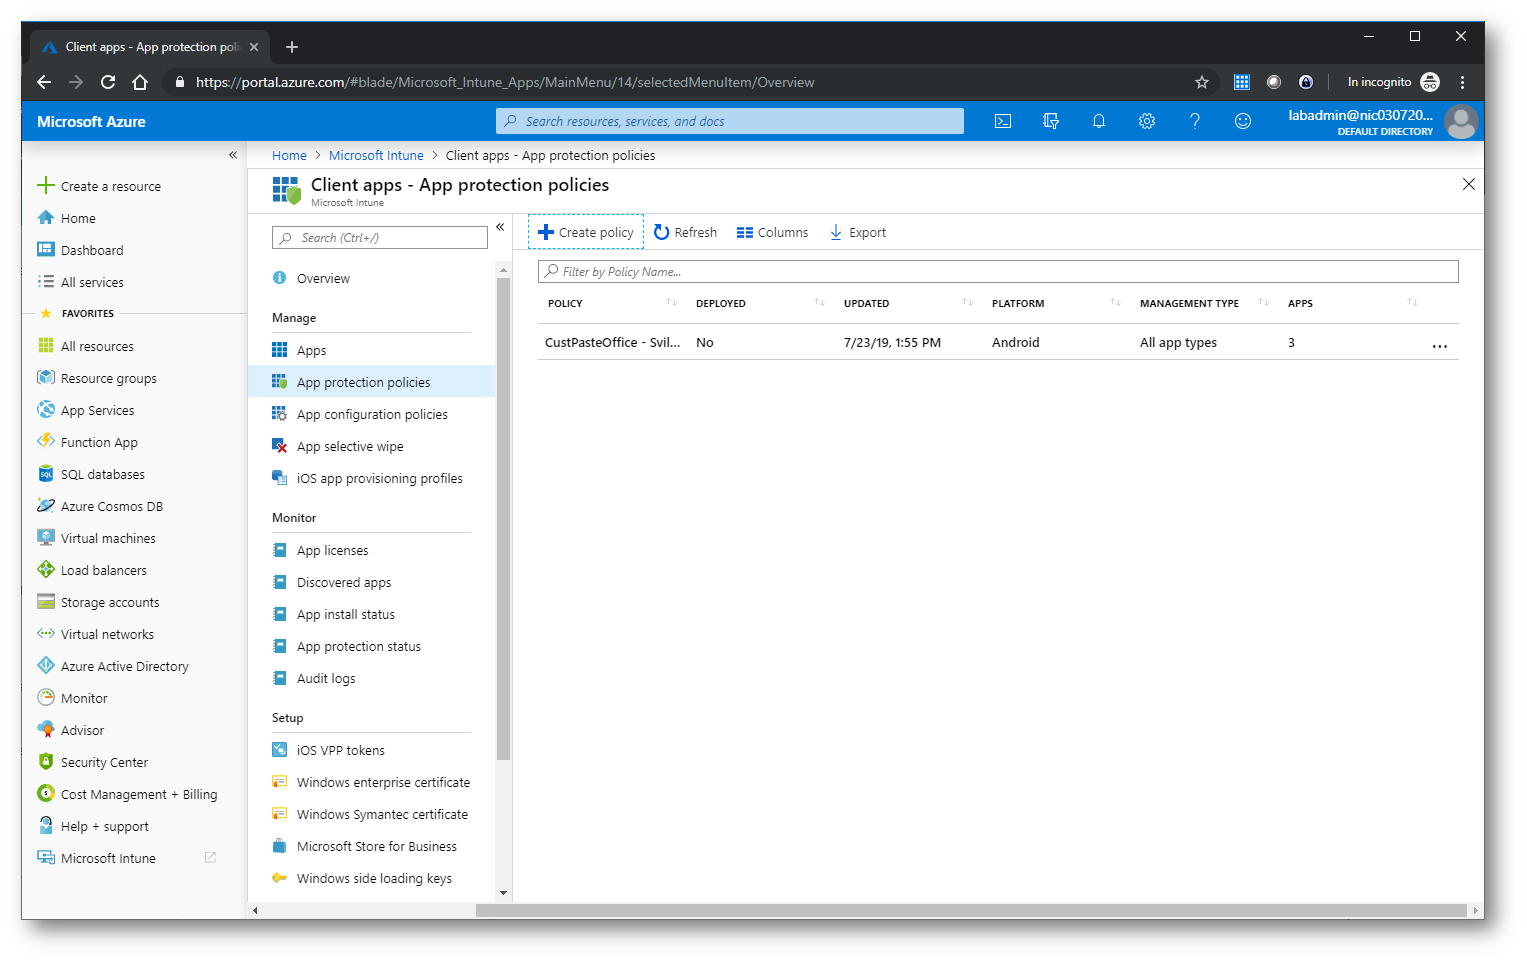Click the account avatar picture
This screenshot has height=962, width=1527.
[x=1461, y=122]
